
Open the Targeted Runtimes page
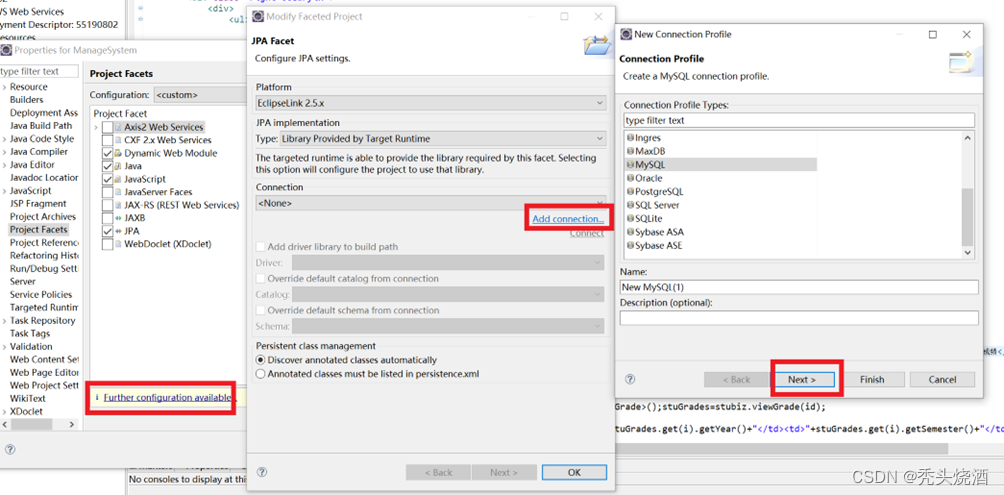point(44,307)
